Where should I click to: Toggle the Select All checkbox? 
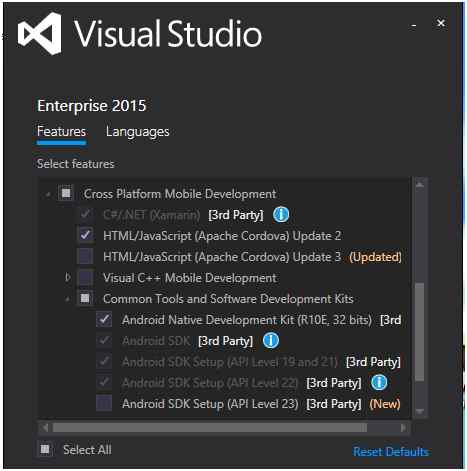pyautogui.click(x=45, y=450)
